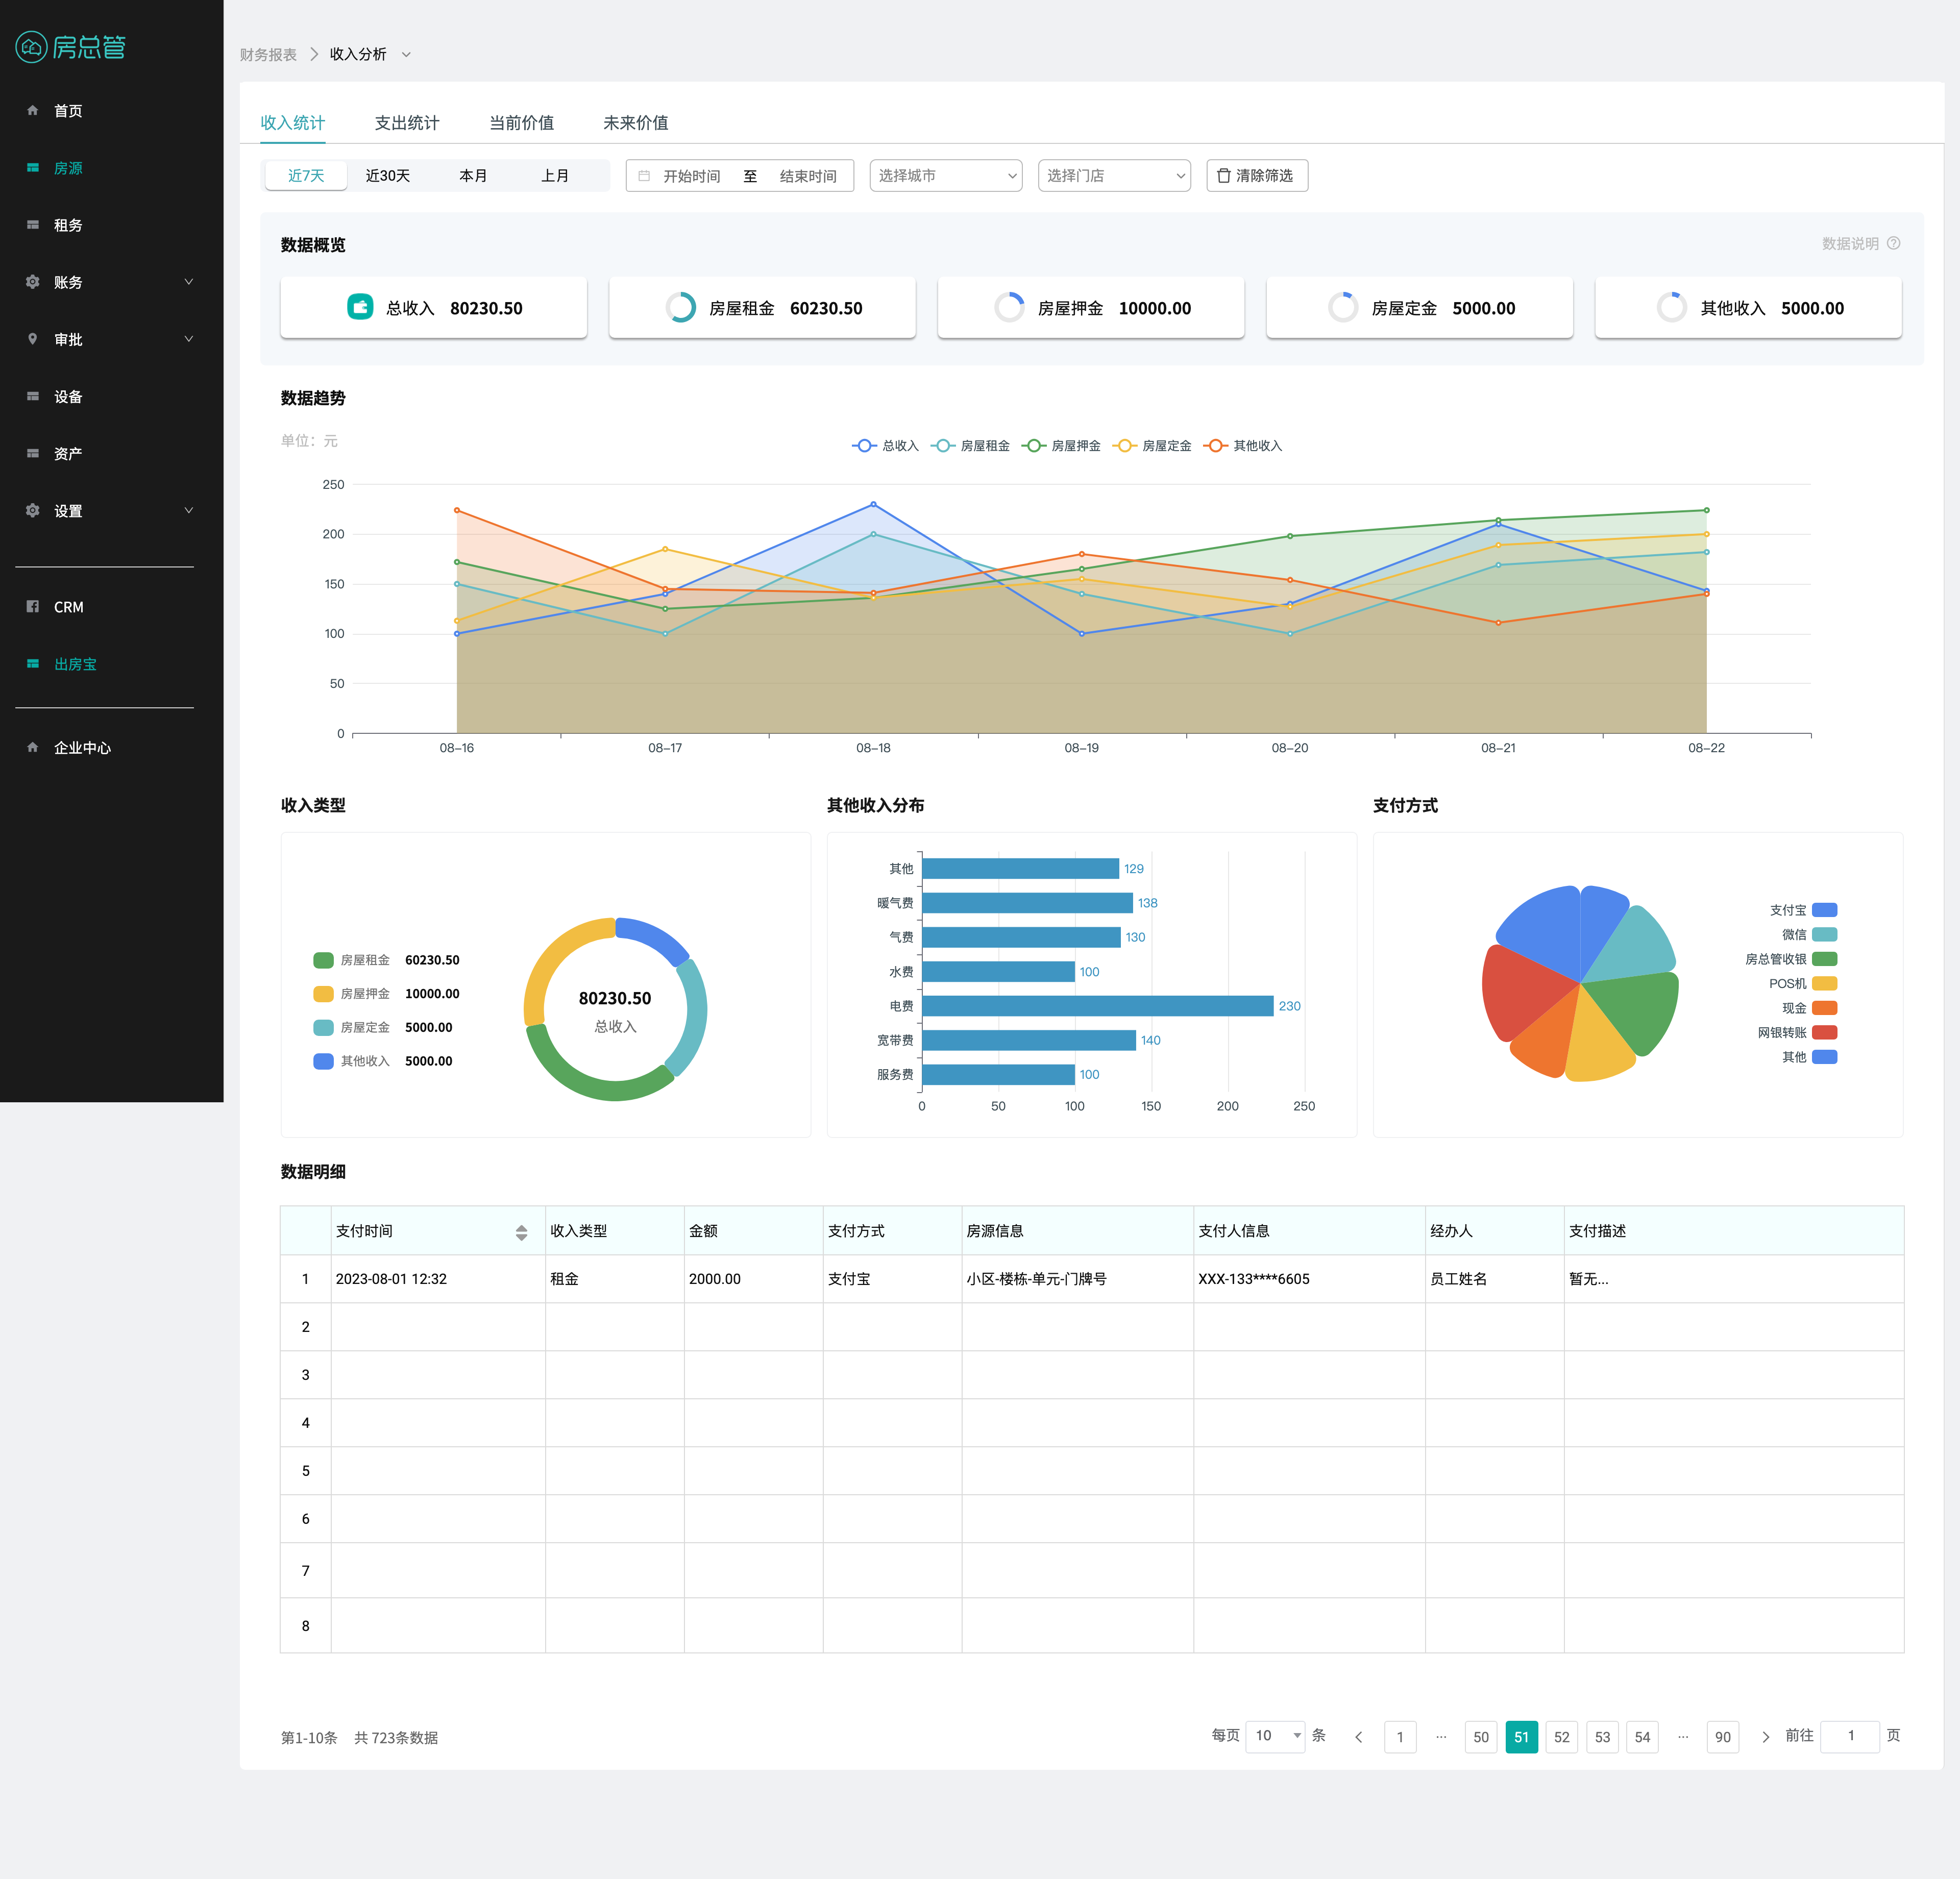Viewport: 1960px width, 1879px height.
Task: Toggle 房屋押金 series in trend legend
Action: pos(1061,446)
